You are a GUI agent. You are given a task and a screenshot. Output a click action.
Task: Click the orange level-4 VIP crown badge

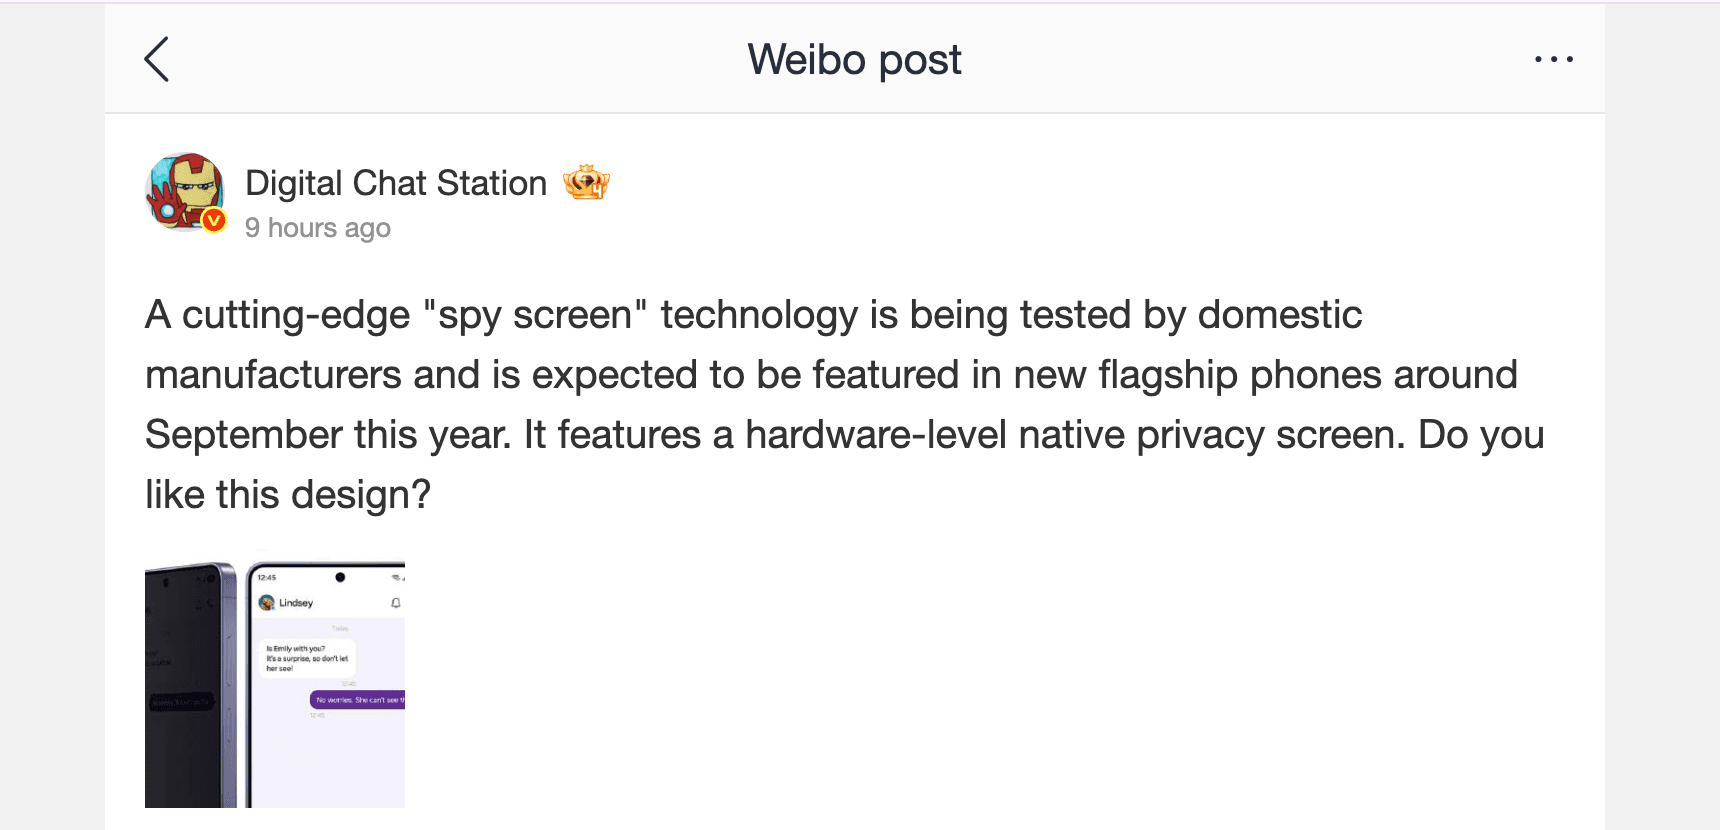click(x=586, y=182)
